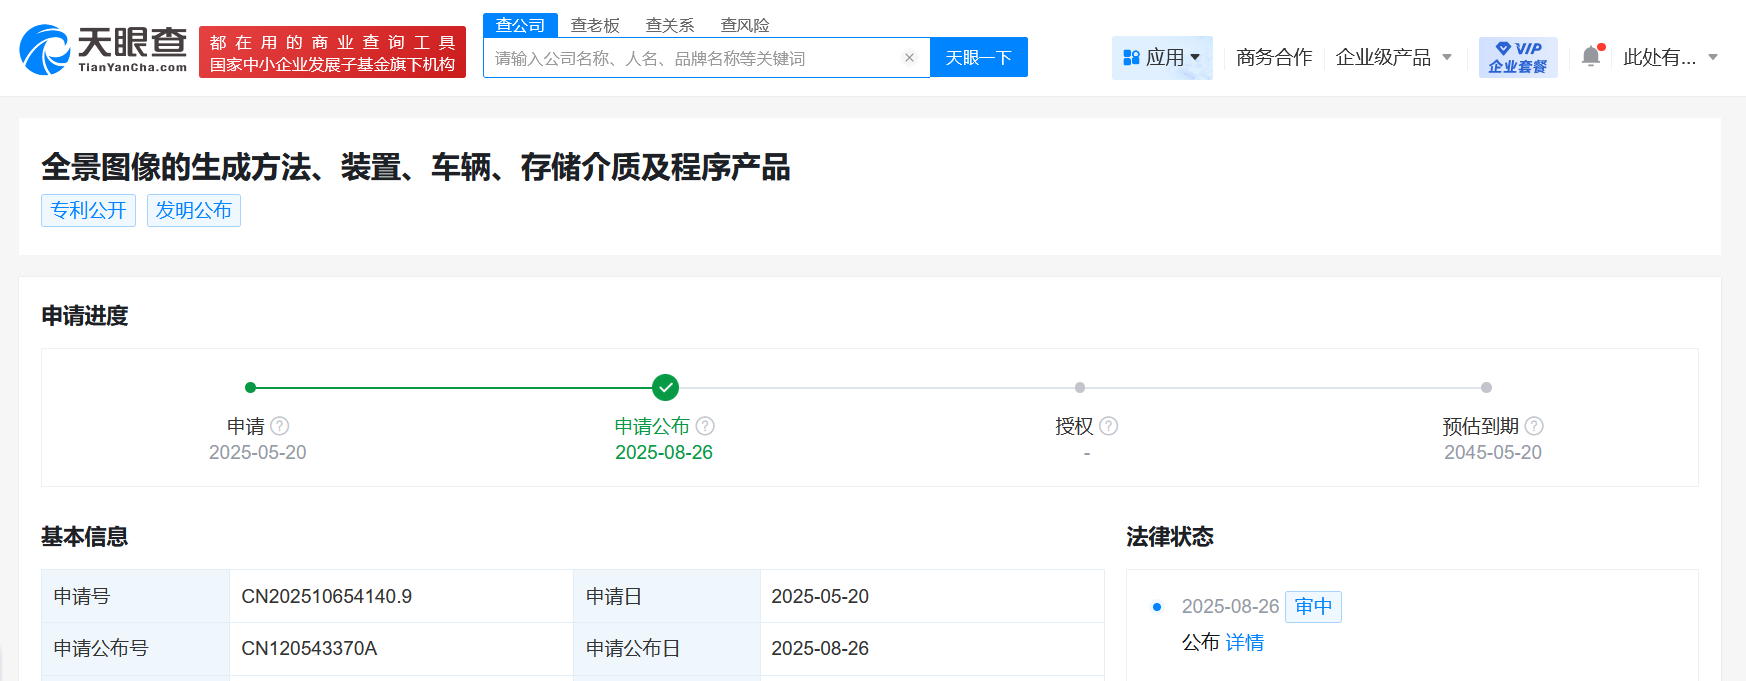Open the VIP 企业套餐 badge
Viewport: 1746px width, 681px height.
(1517, 58)
